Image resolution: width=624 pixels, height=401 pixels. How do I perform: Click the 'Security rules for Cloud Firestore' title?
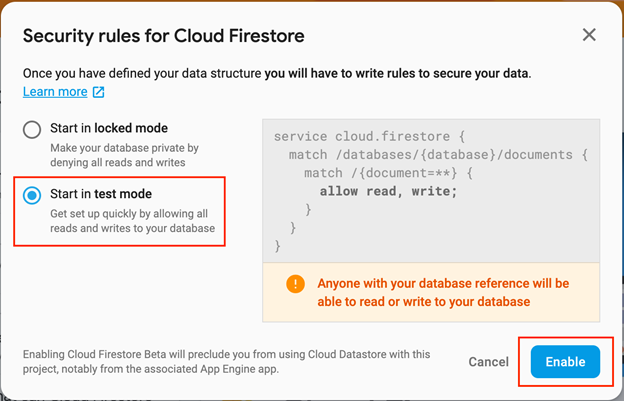pyautogui.click(x=164, y=36)
